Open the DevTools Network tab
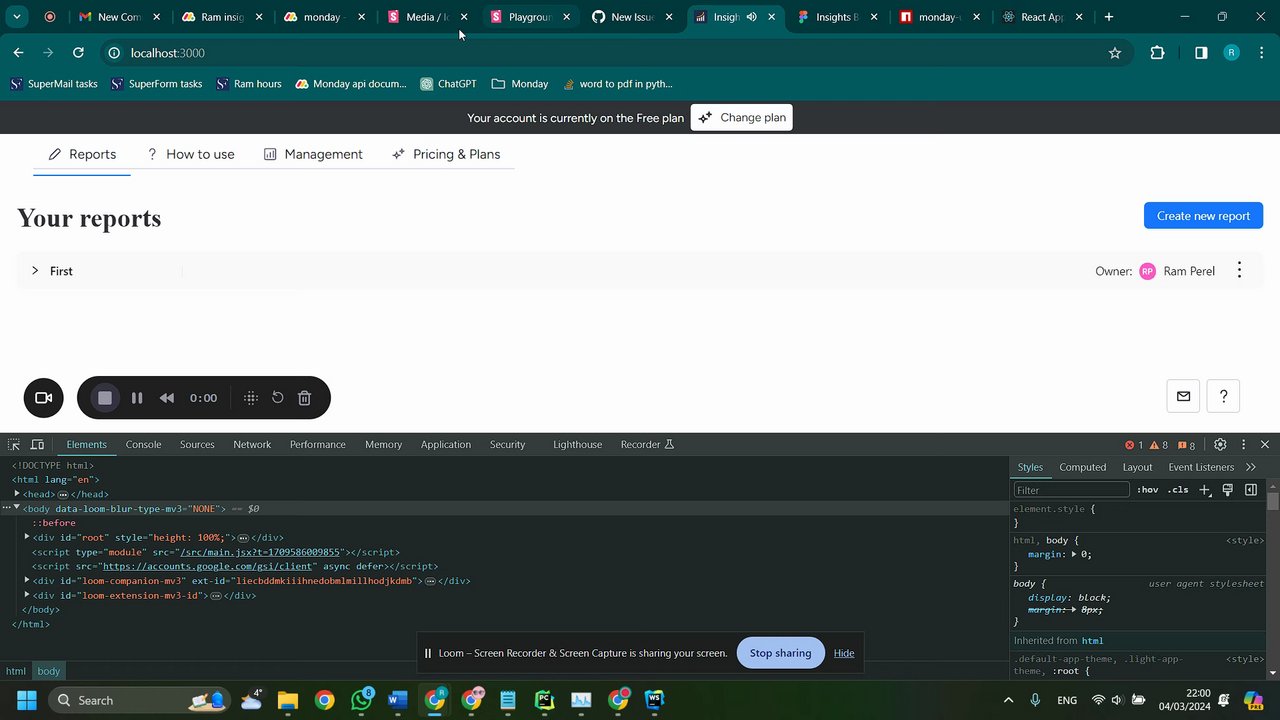The width and height of the screenshot is (1280, 720). 252,445
